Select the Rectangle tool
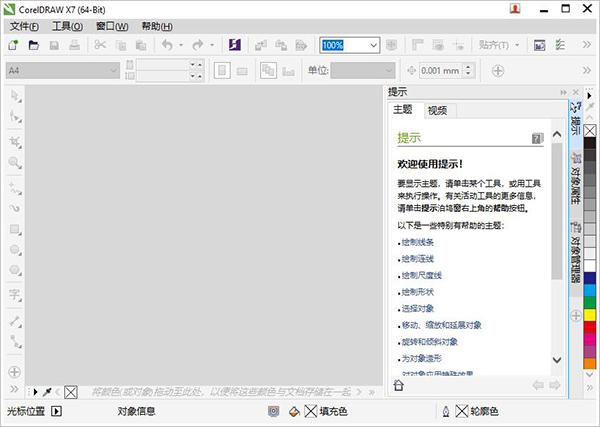The height and width of the screenshot is (427, 600). [x=15, y=229]
